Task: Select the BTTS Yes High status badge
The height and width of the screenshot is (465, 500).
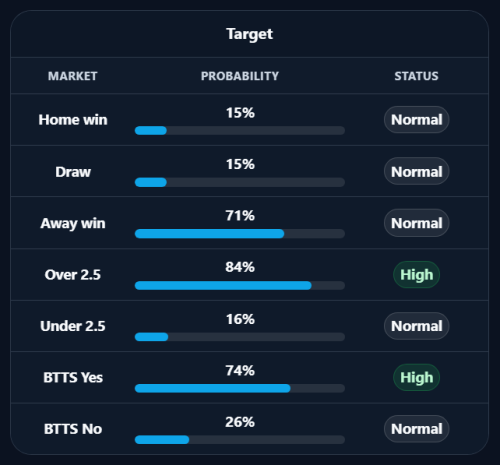Action: [x=416, y=377]
